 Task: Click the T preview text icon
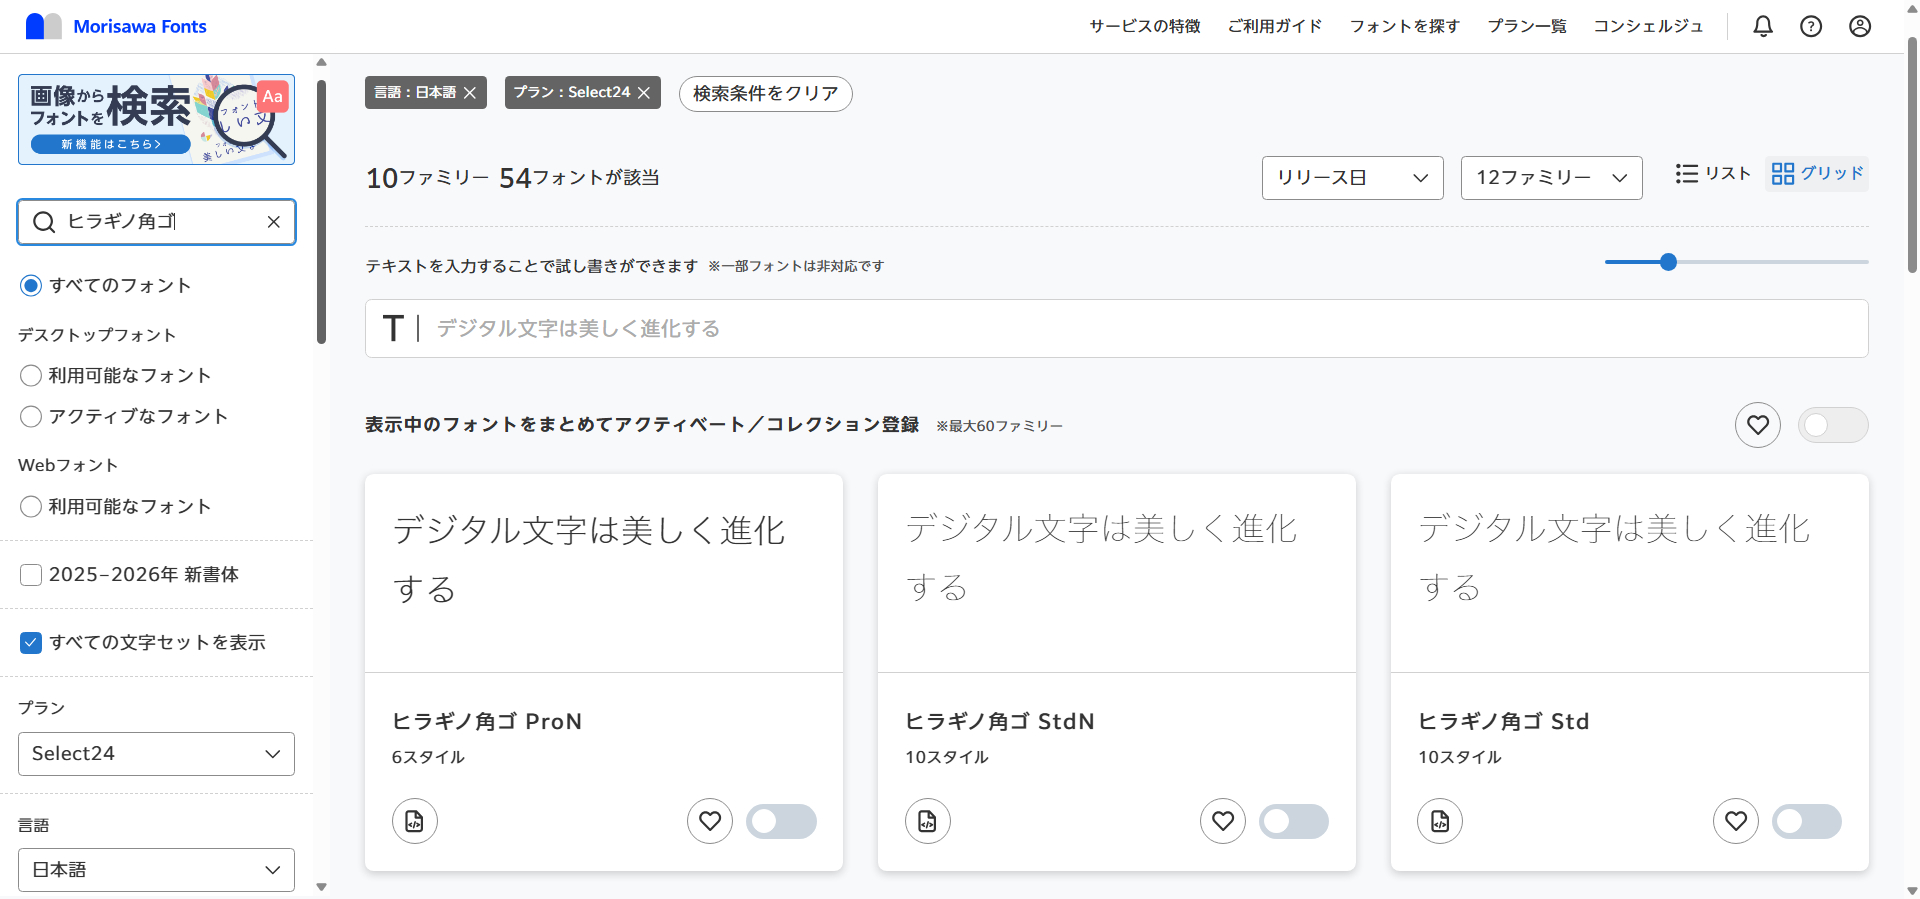393,328
